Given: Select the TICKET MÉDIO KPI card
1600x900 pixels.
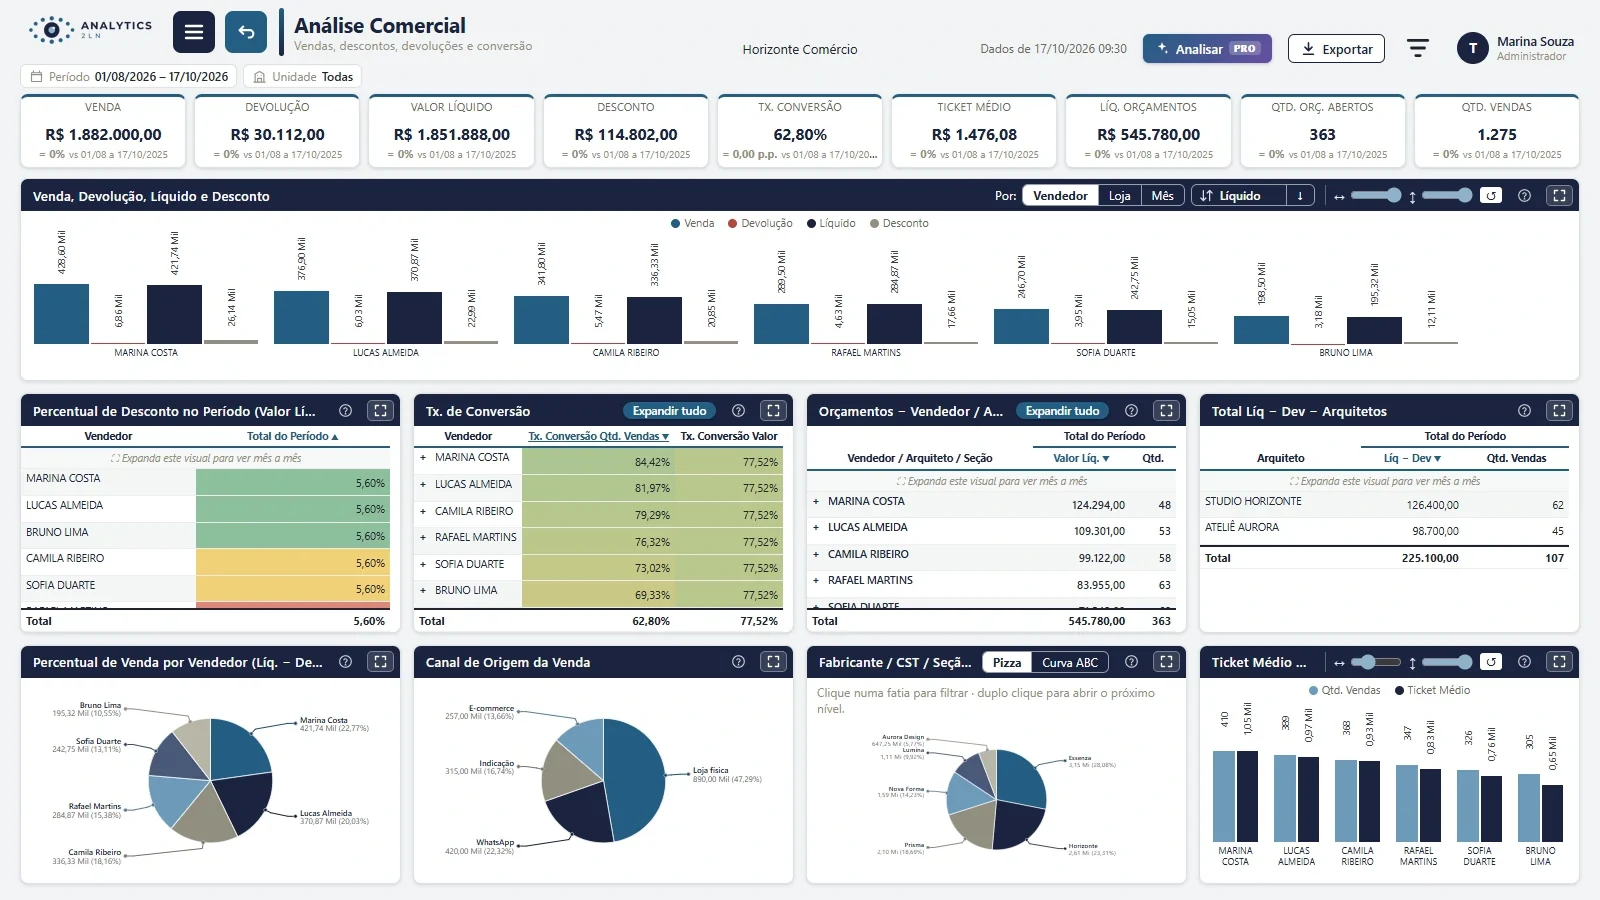Looking at the screenshot, I should click(974, 131).
